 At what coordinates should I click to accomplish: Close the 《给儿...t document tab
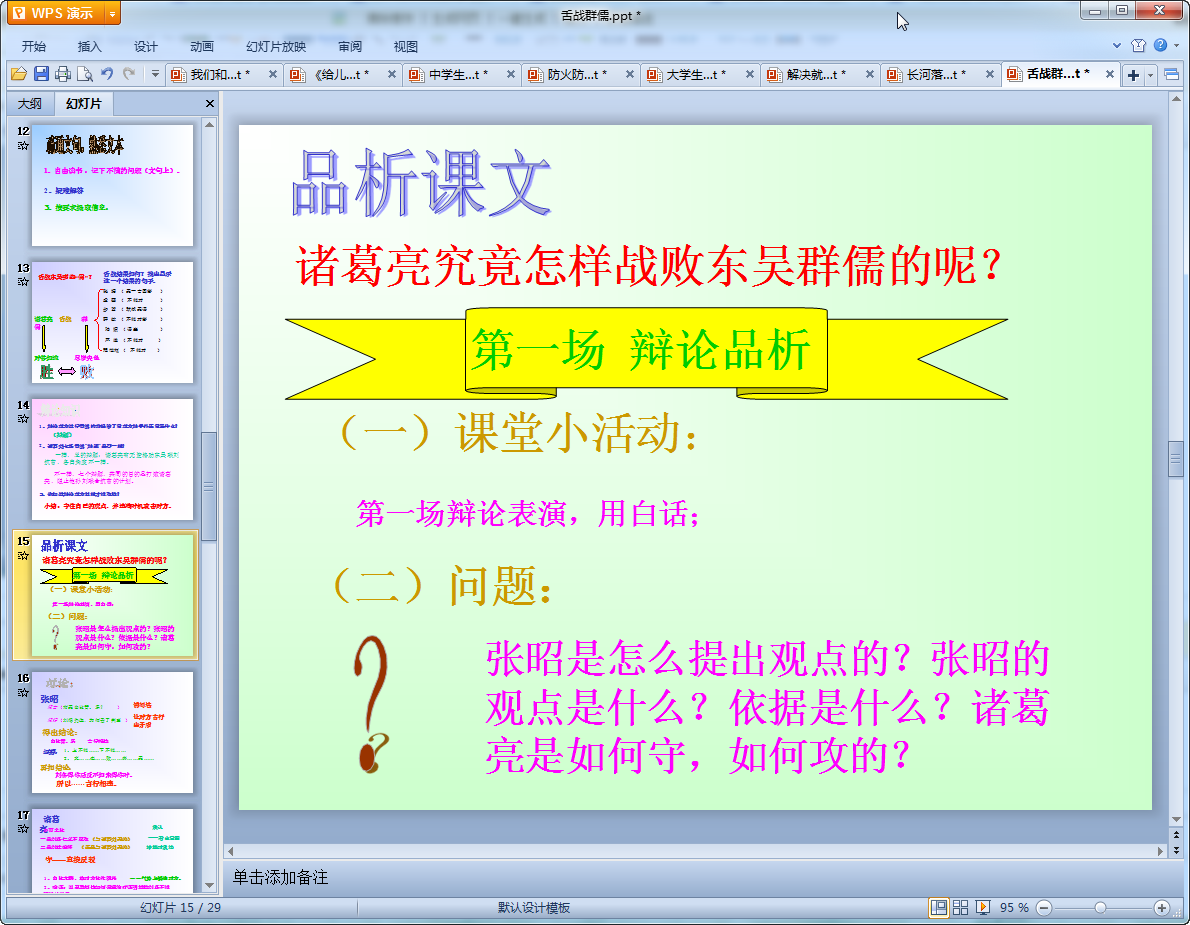(x=392, y=74)
